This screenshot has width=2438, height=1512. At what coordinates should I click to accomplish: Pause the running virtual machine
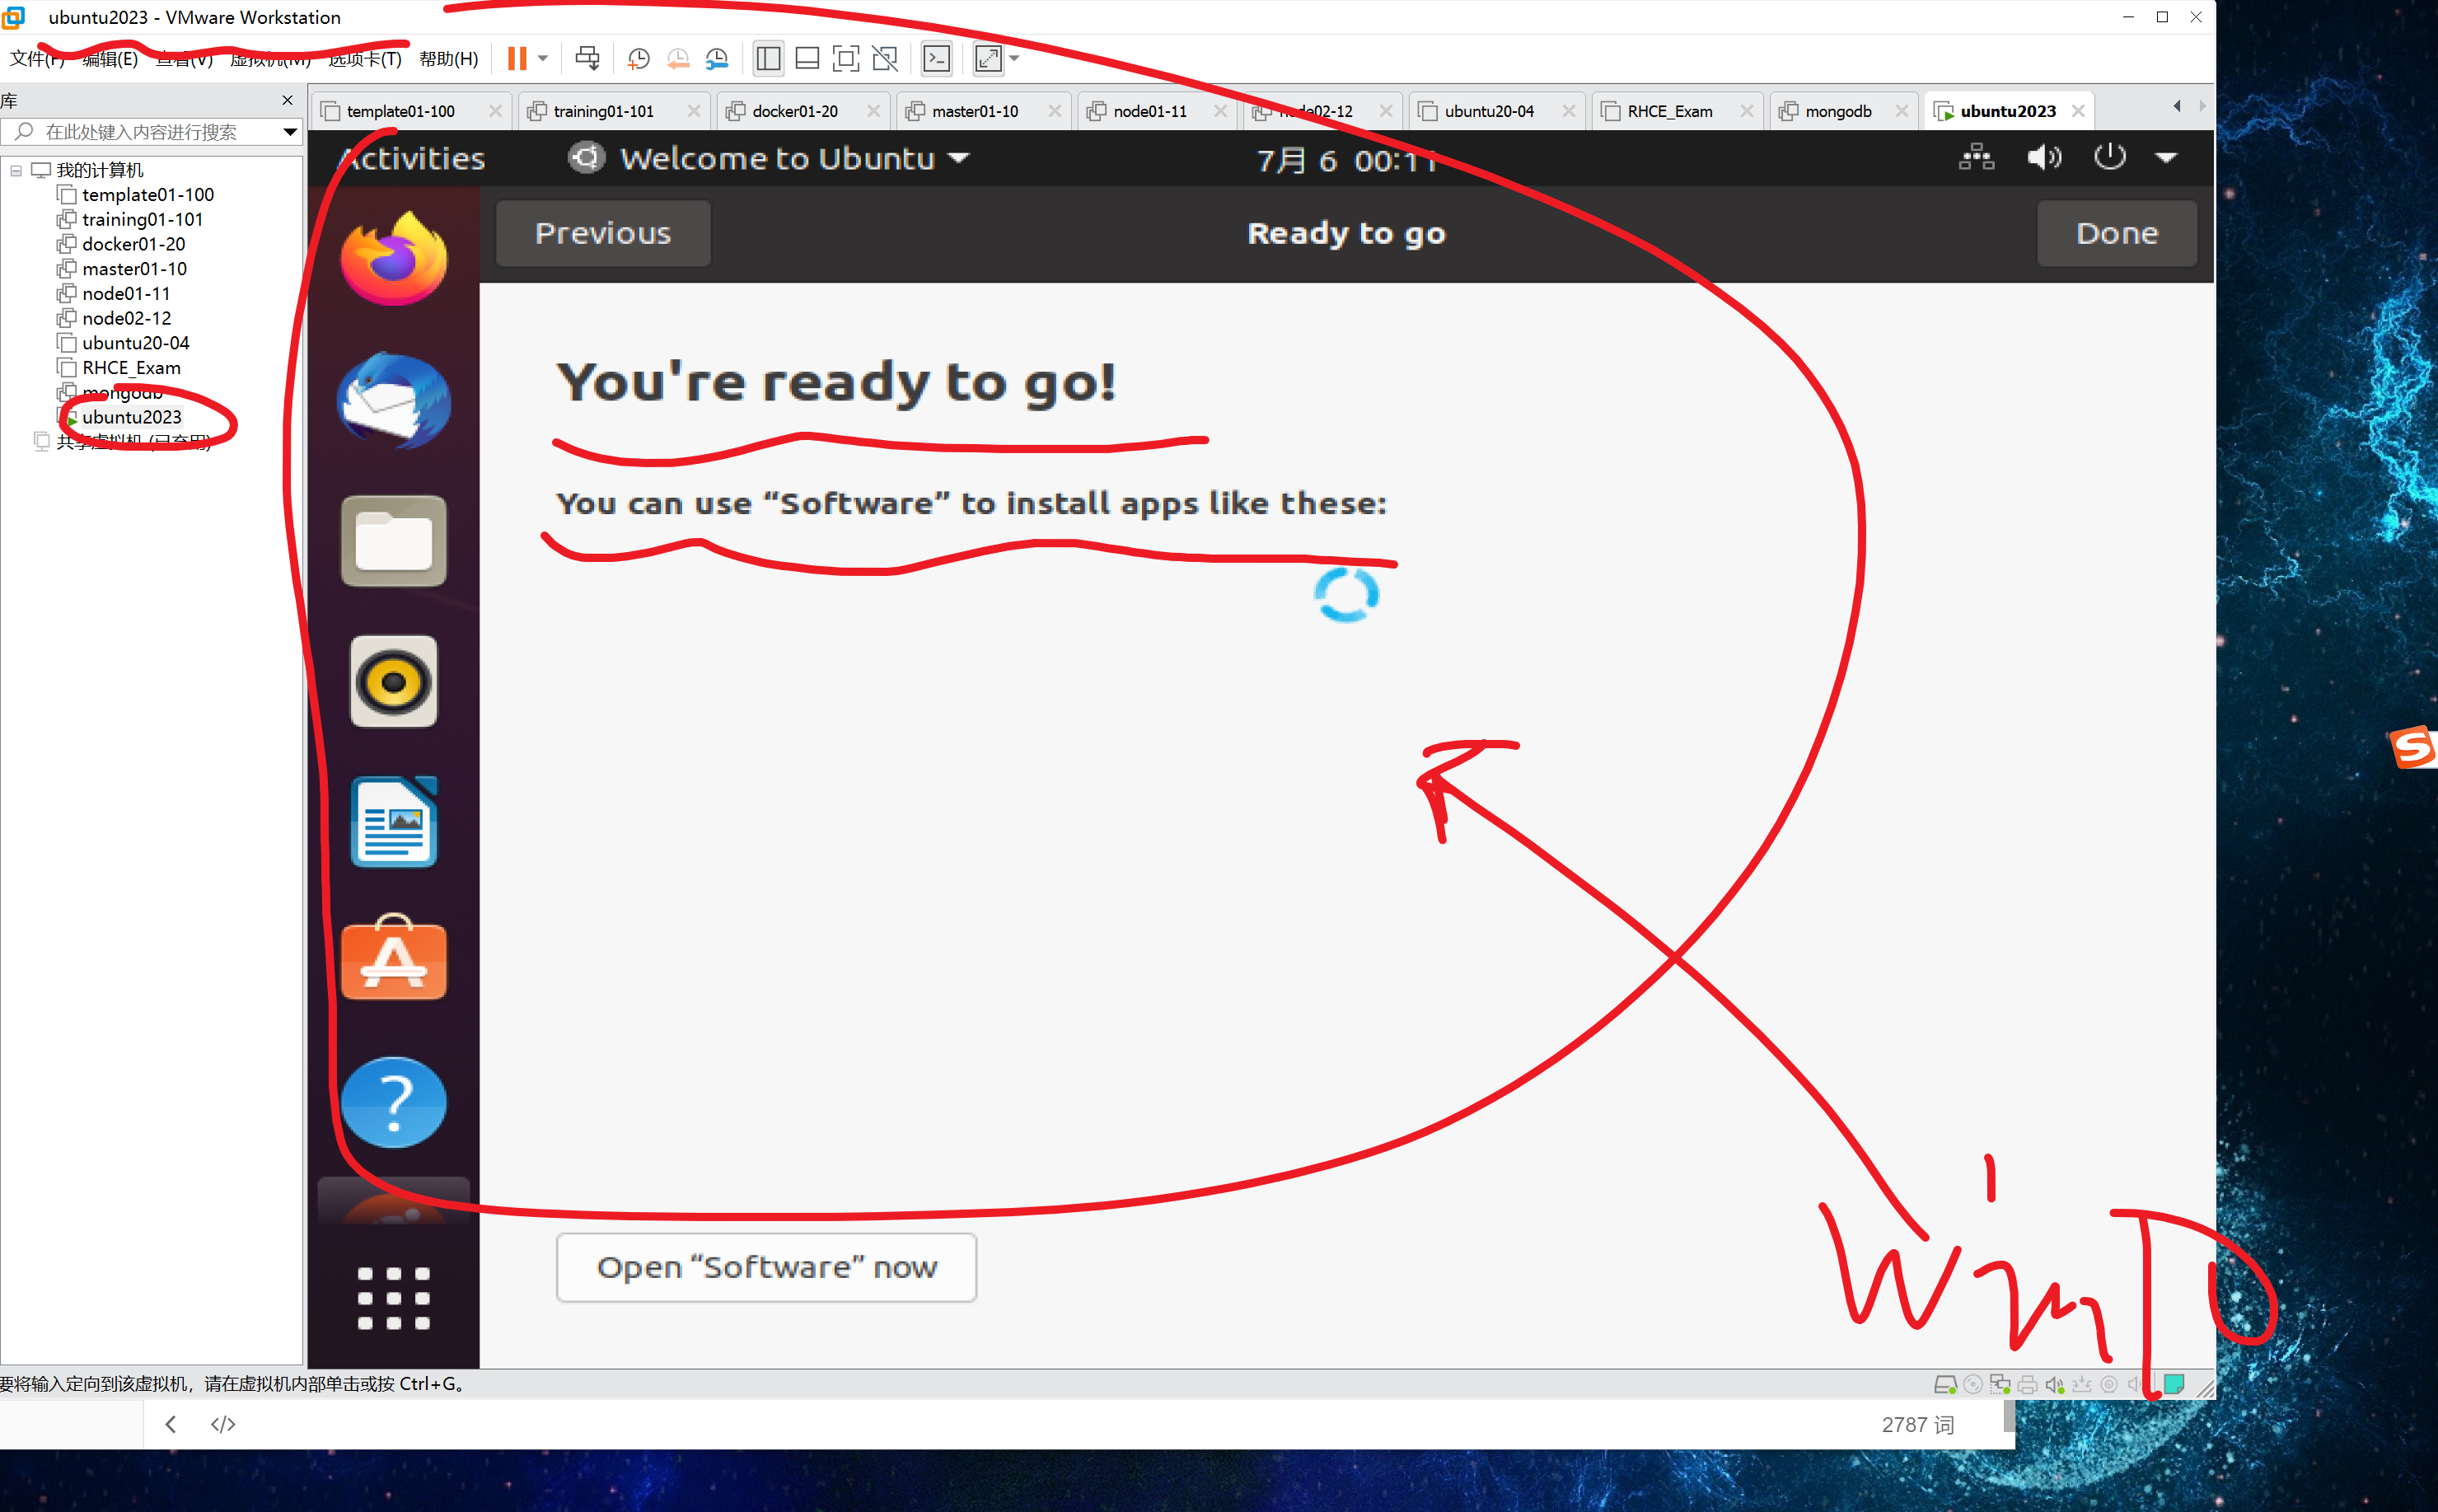pos(516,59)
